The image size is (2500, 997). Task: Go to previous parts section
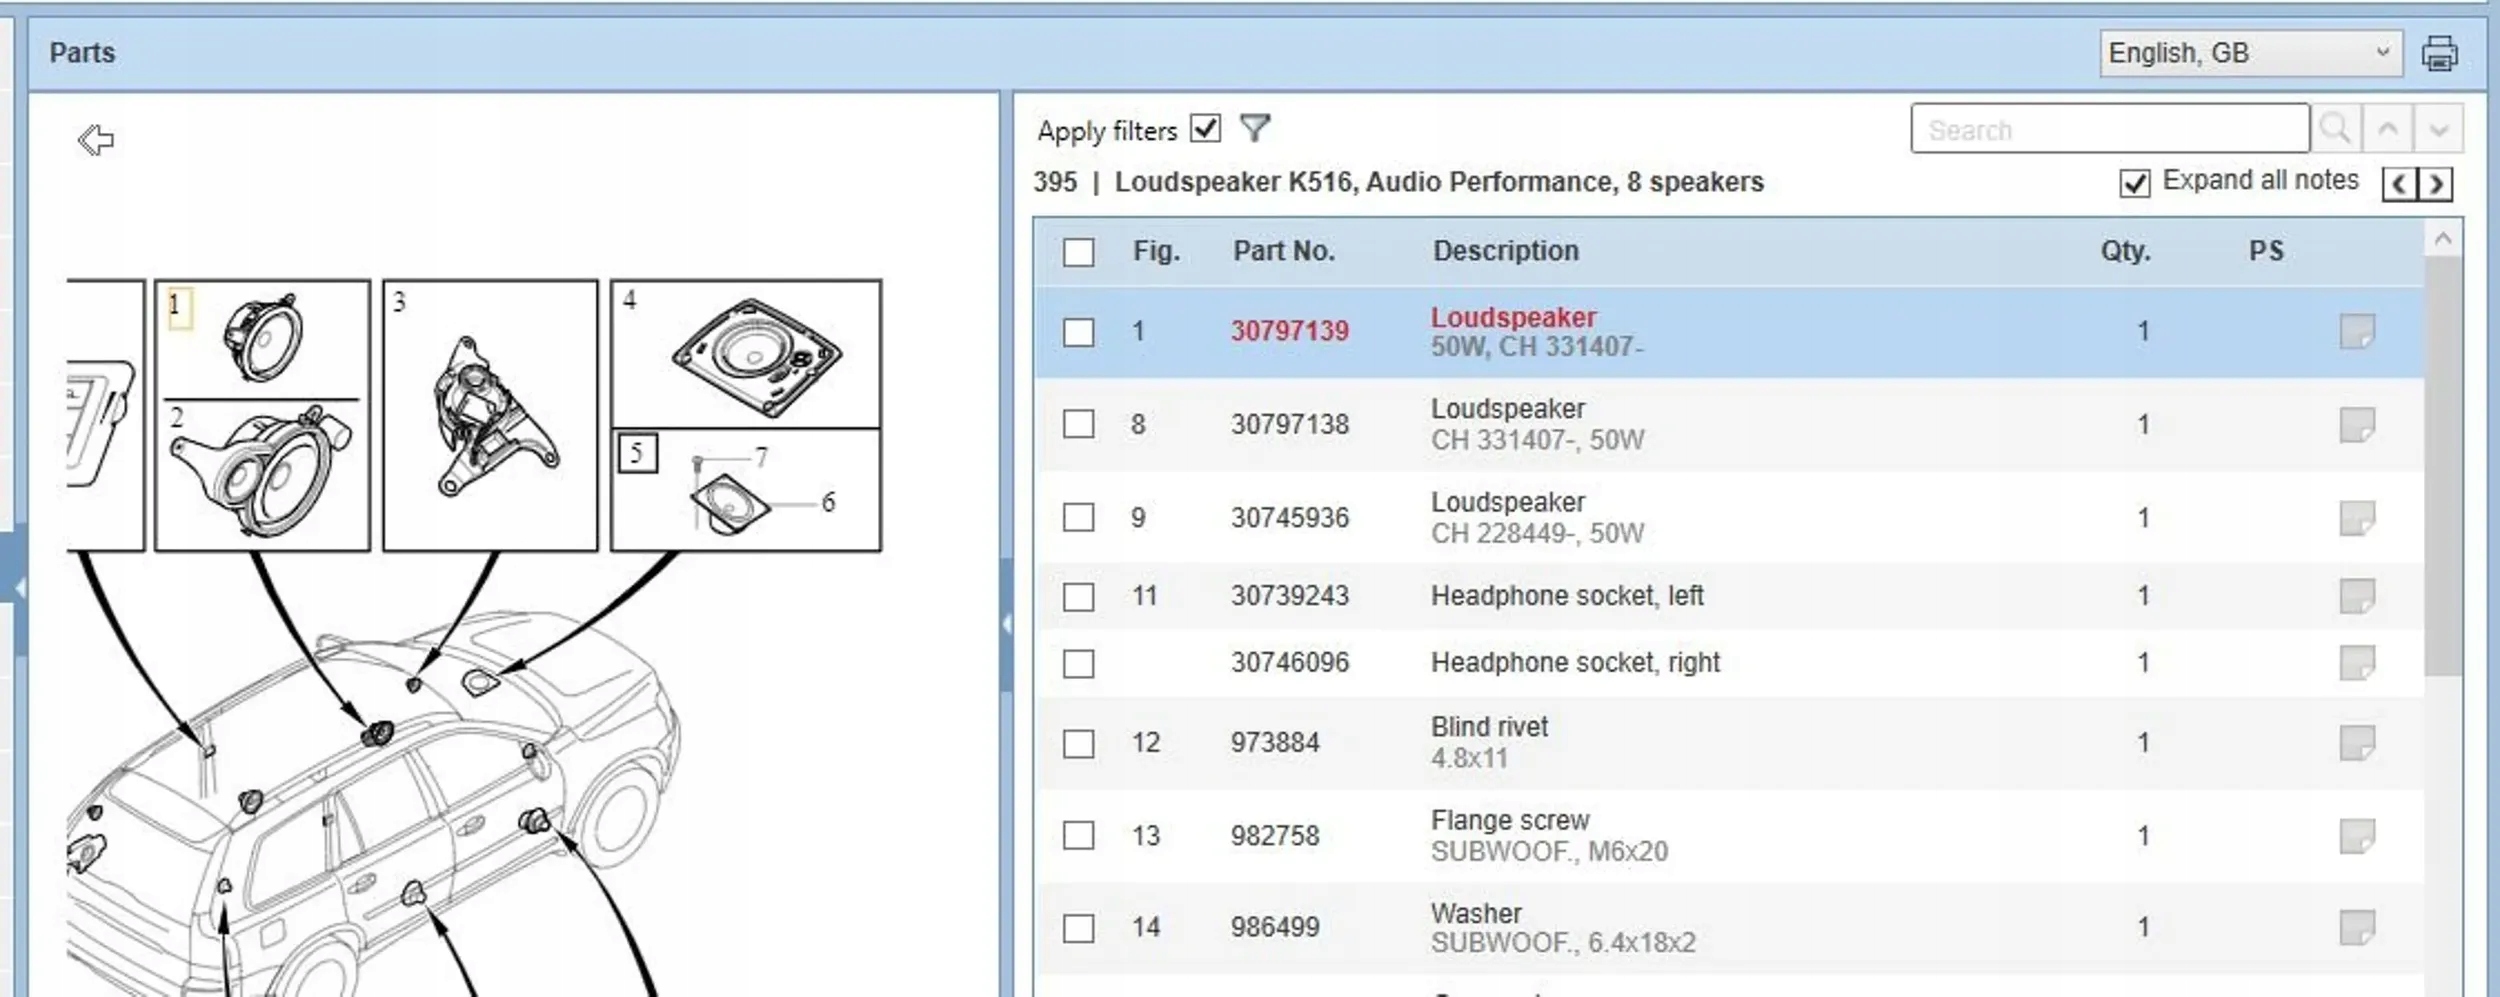coord(2399,184)
